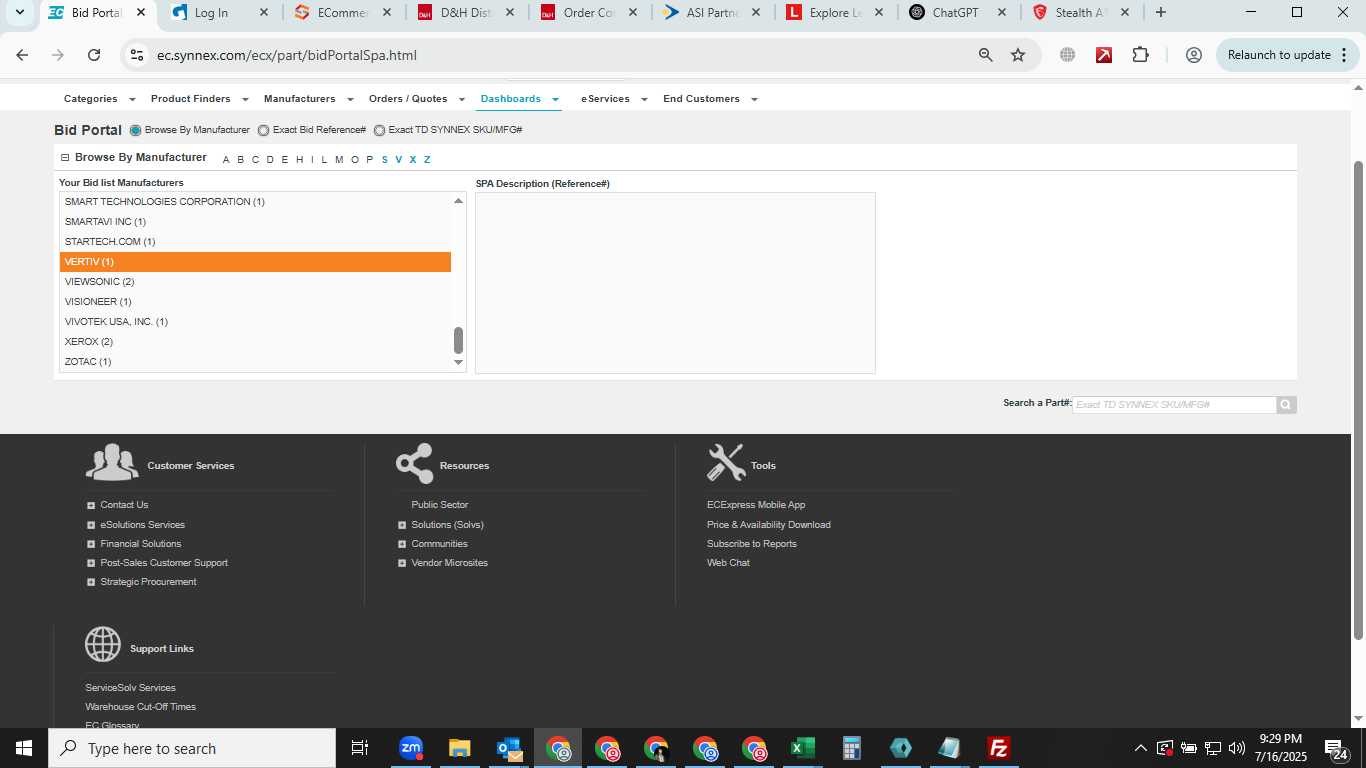Open Manufacturers dropdown menu

tap(308, 99)
